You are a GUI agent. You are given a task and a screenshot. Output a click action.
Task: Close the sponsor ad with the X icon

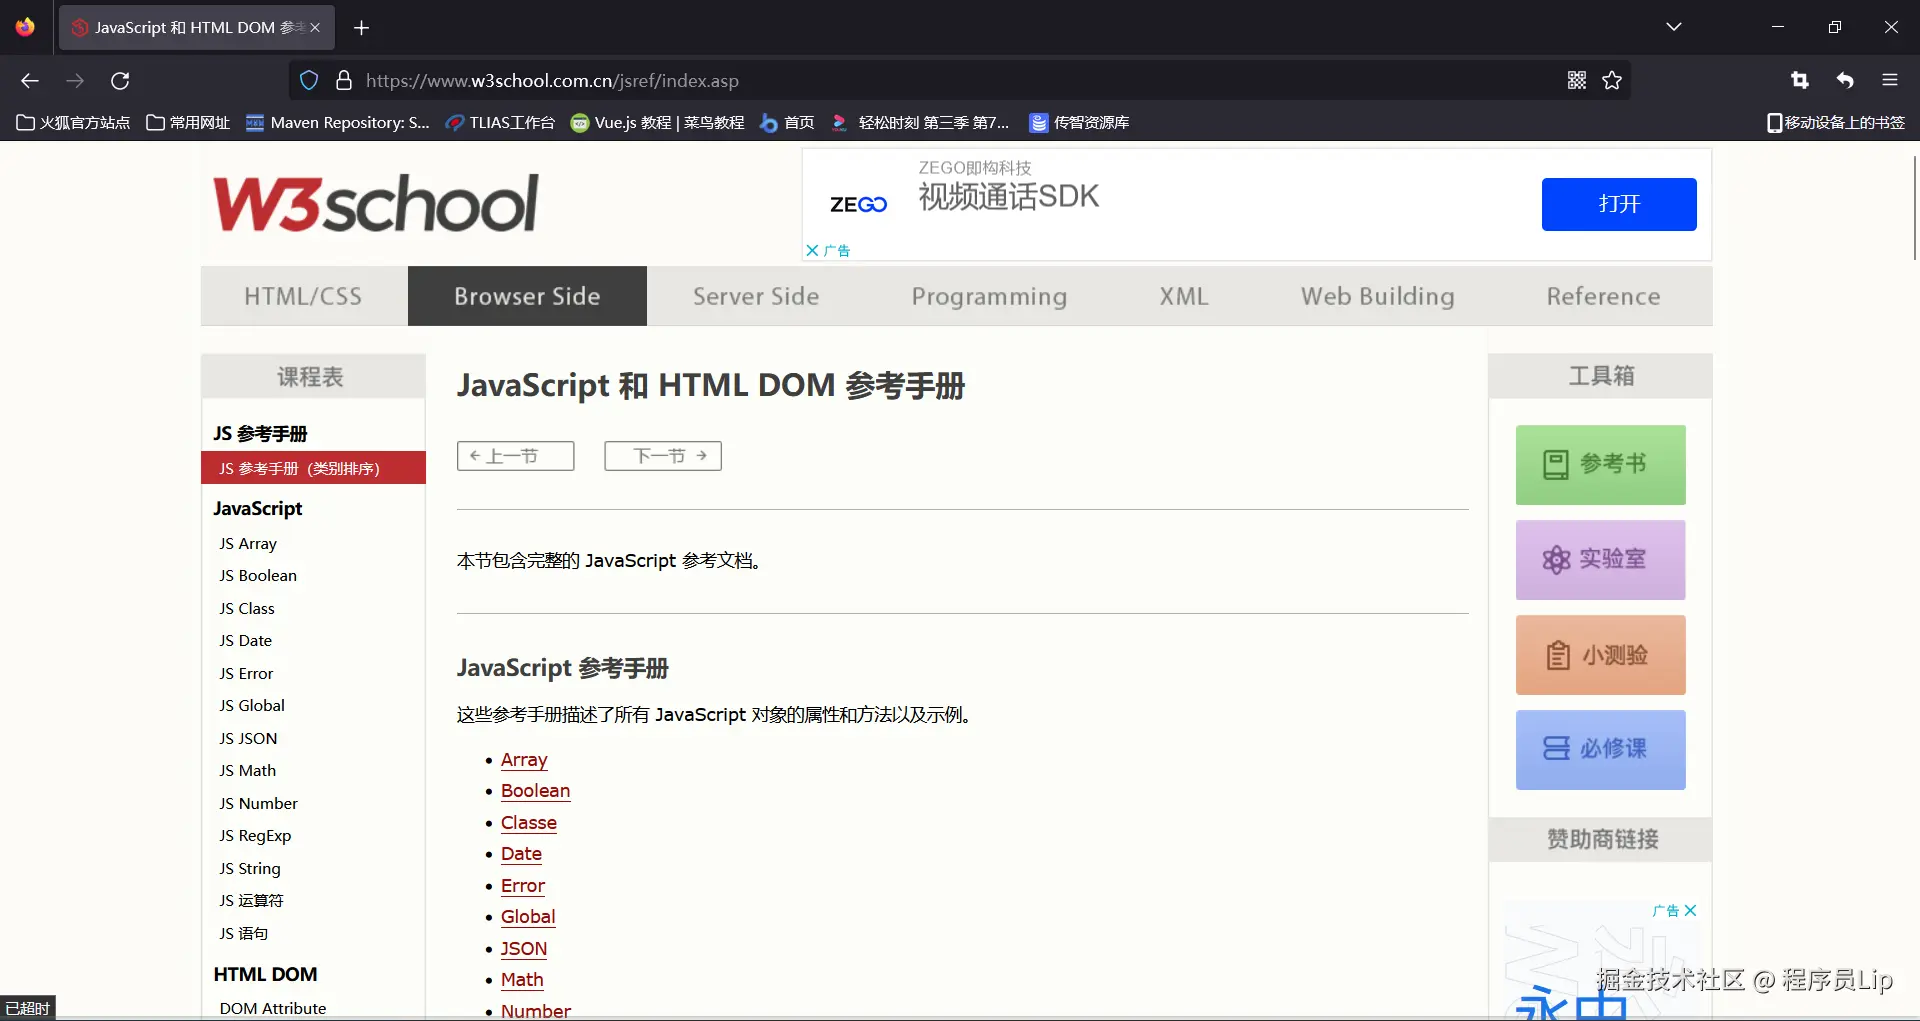click(x=1690, y=911)
